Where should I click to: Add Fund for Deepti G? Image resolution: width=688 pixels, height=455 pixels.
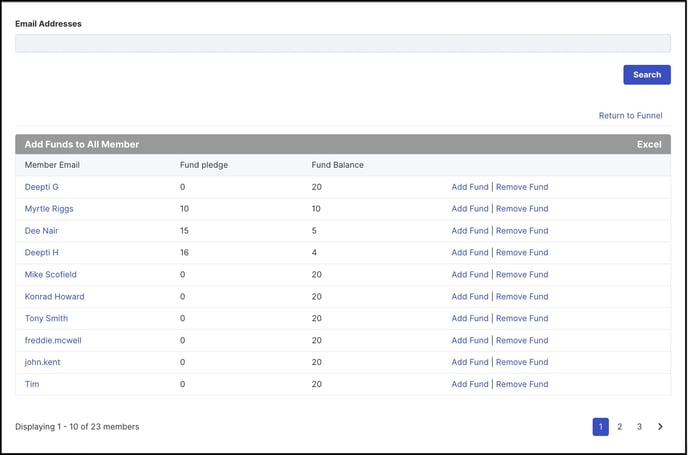tap(469, 187)
